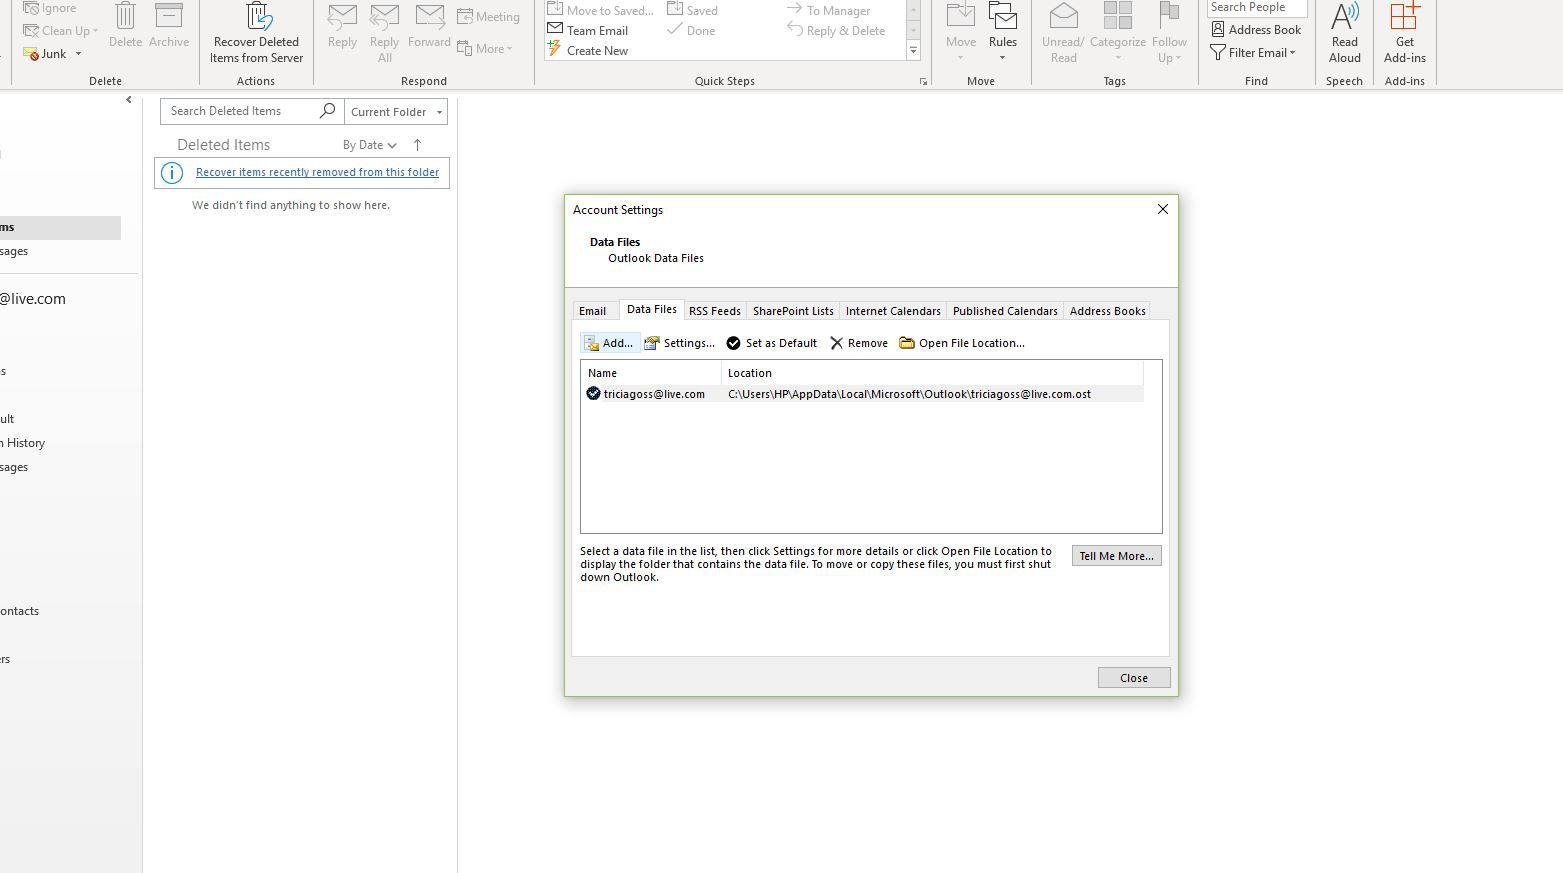Viewport: 1563px width, 873px height.
Task: Open the Junk dropdown
Action: (x=78, y=54)
